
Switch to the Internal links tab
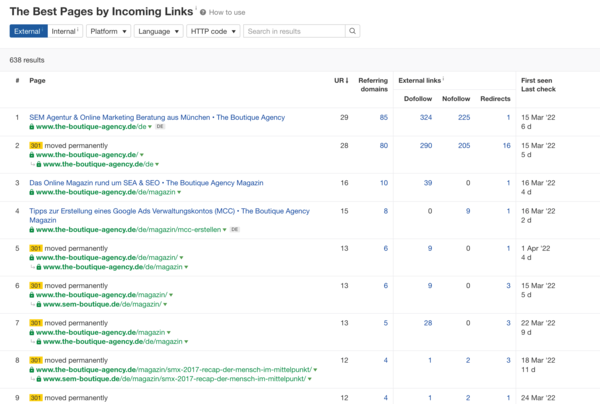65,31
